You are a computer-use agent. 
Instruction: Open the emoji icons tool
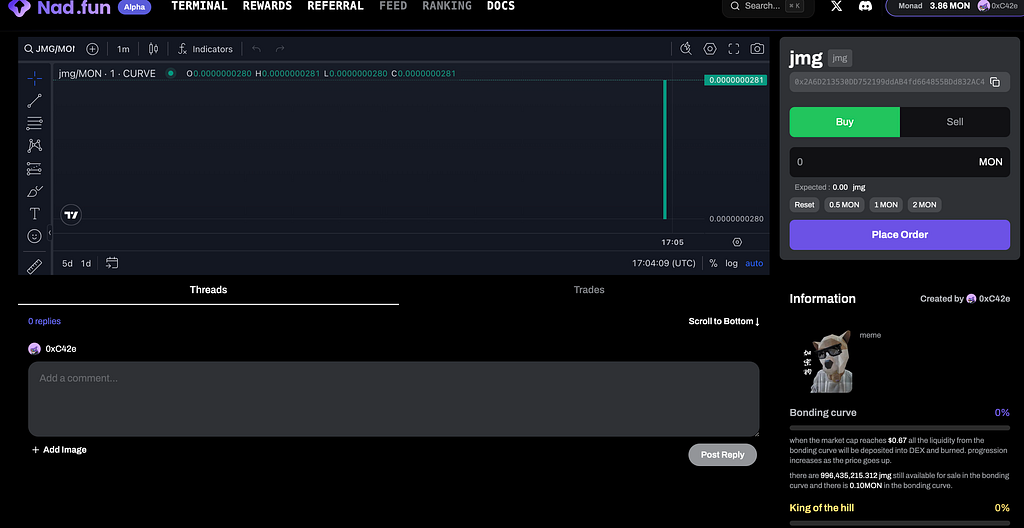pyautogui.click(x=35, y=236)
